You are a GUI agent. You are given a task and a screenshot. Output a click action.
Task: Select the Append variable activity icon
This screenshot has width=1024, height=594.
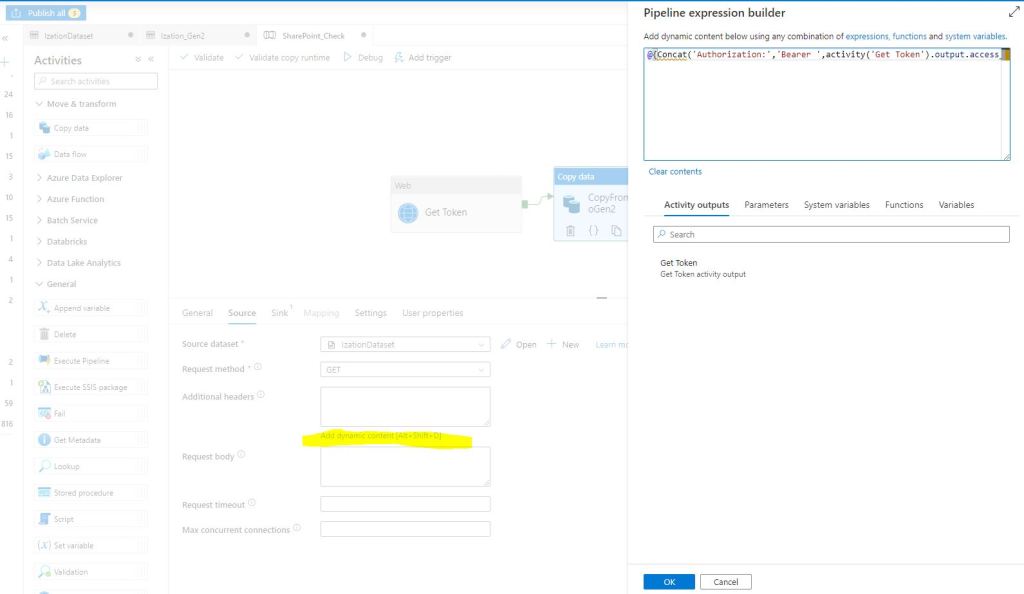coord(44,308)
